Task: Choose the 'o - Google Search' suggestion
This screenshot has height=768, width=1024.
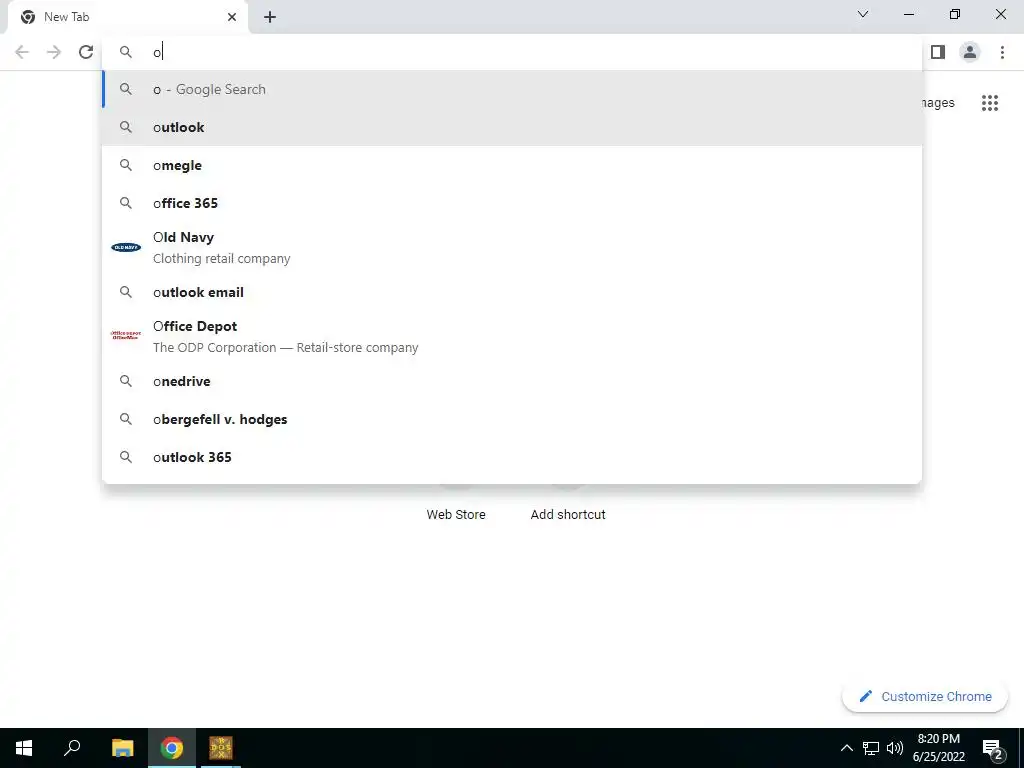Action: 512,89
